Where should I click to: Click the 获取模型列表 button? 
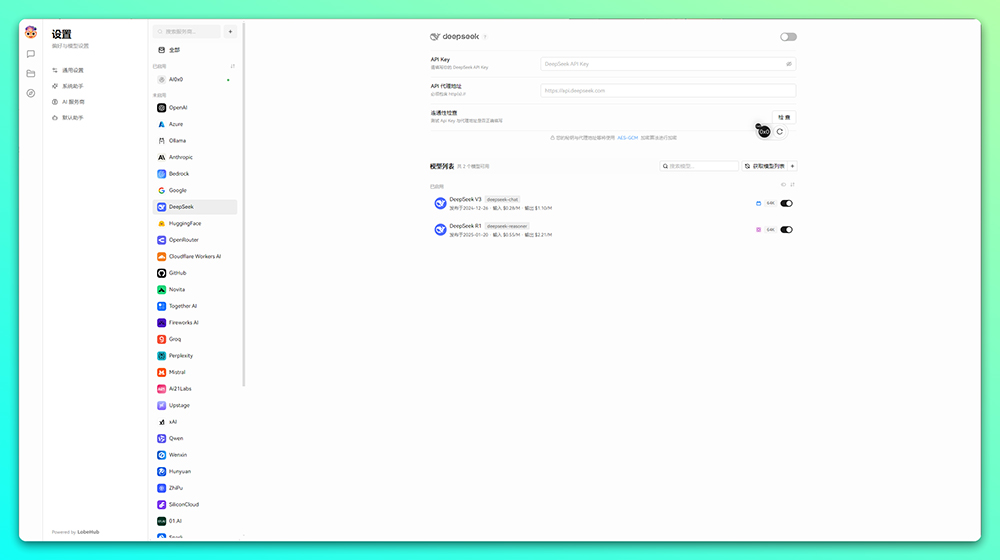[x=765, y=166]
